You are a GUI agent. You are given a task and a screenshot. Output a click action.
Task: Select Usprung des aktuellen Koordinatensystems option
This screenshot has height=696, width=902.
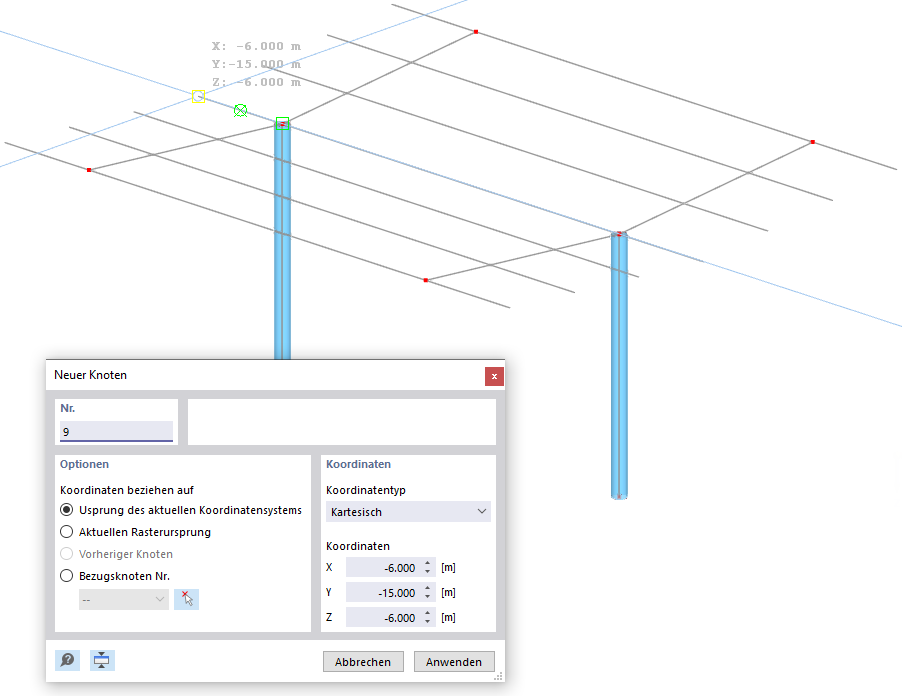click(67, 510)
